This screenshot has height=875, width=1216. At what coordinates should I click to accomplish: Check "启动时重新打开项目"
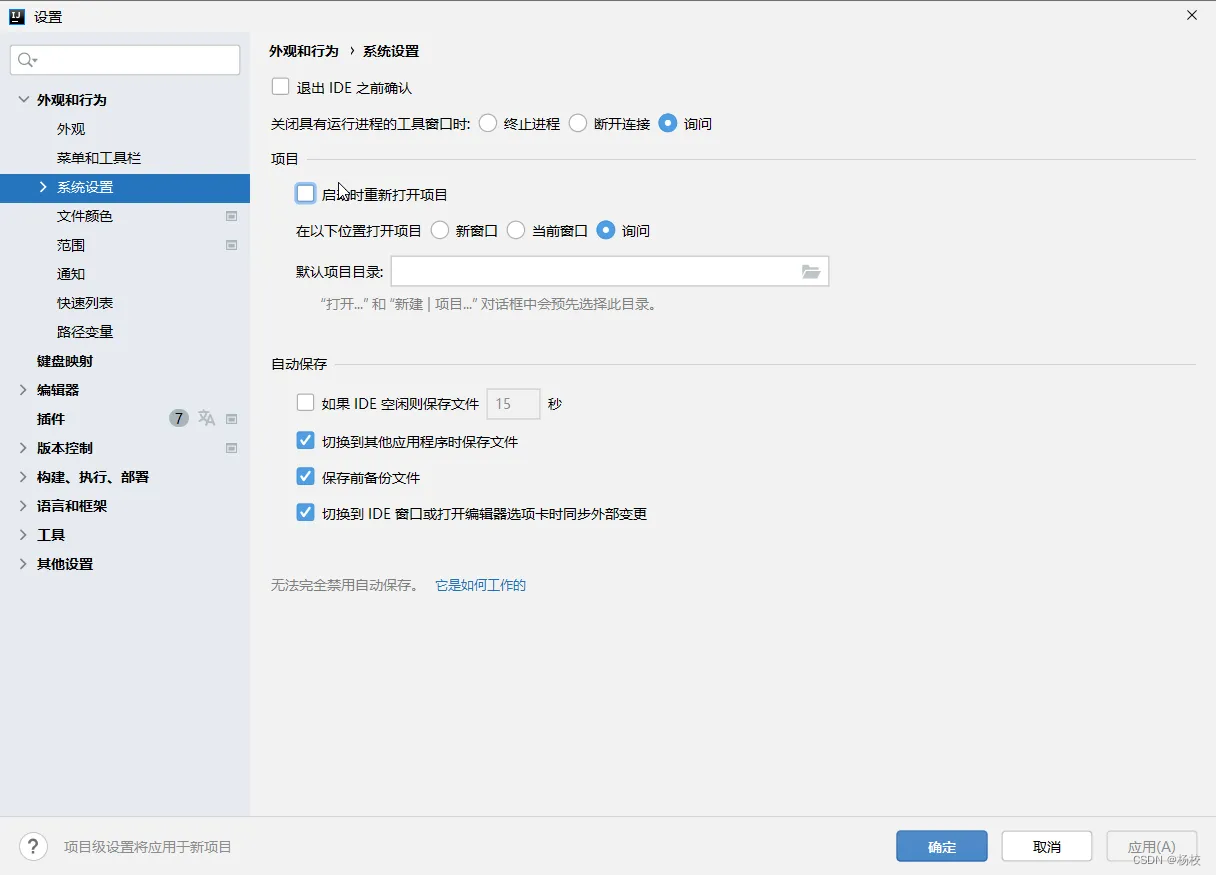click(x=305, y=193)
